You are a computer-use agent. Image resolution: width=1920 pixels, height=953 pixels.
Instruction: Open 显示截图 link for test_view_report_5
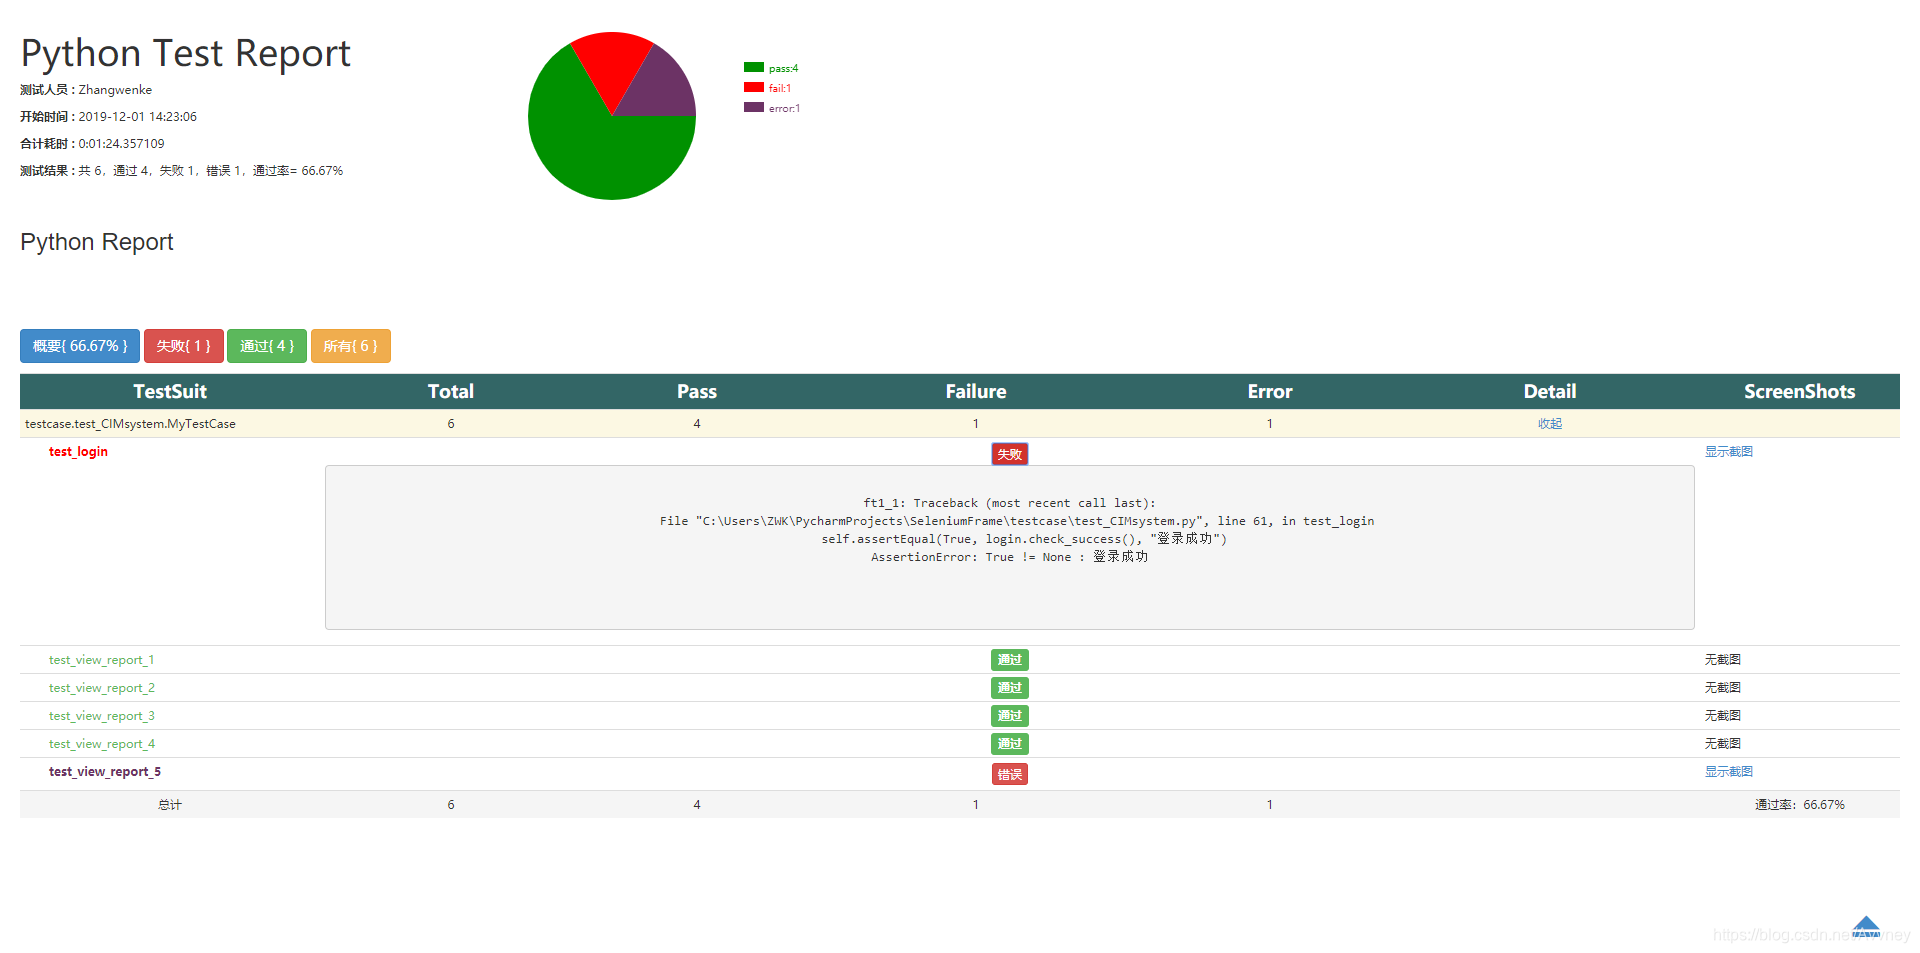[1729, 772]
